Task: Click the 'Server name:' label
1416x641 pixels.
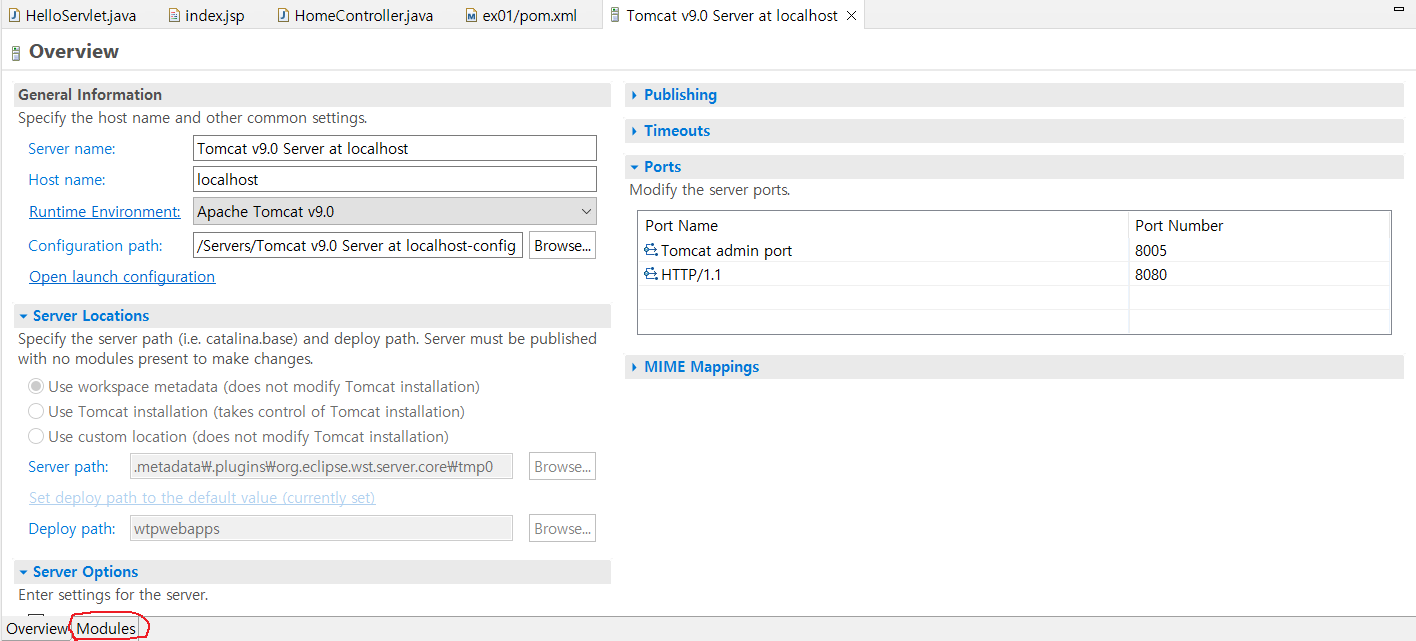Action: point(72,149)
